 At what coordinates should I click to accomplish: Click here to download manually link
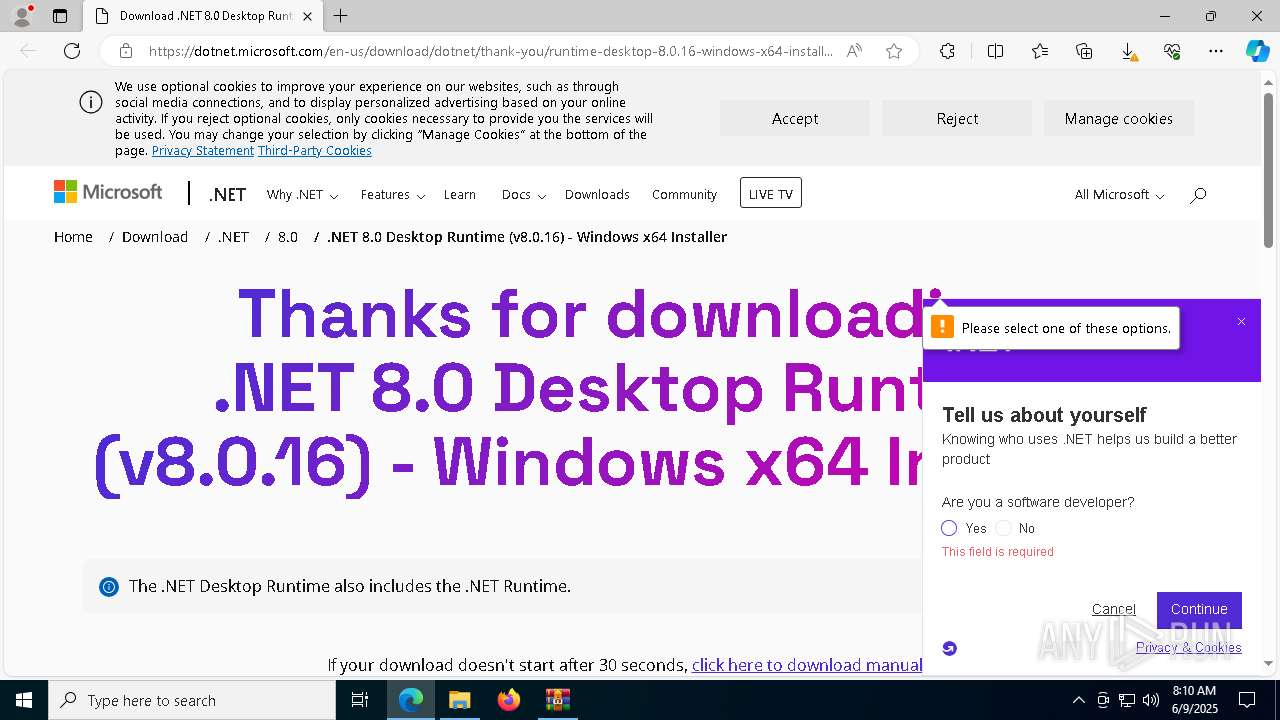[807, 665]
